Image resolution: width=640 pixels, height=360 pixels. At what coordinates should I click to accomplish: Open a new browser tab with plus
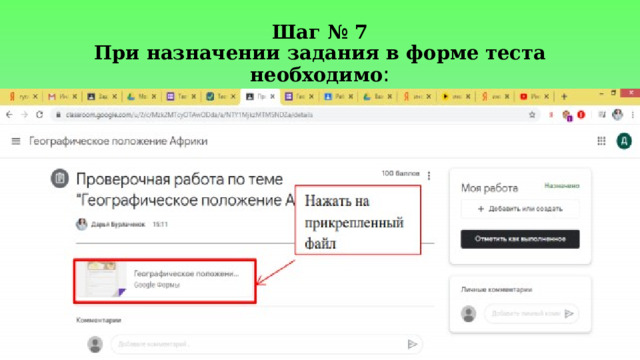(564, 97)
